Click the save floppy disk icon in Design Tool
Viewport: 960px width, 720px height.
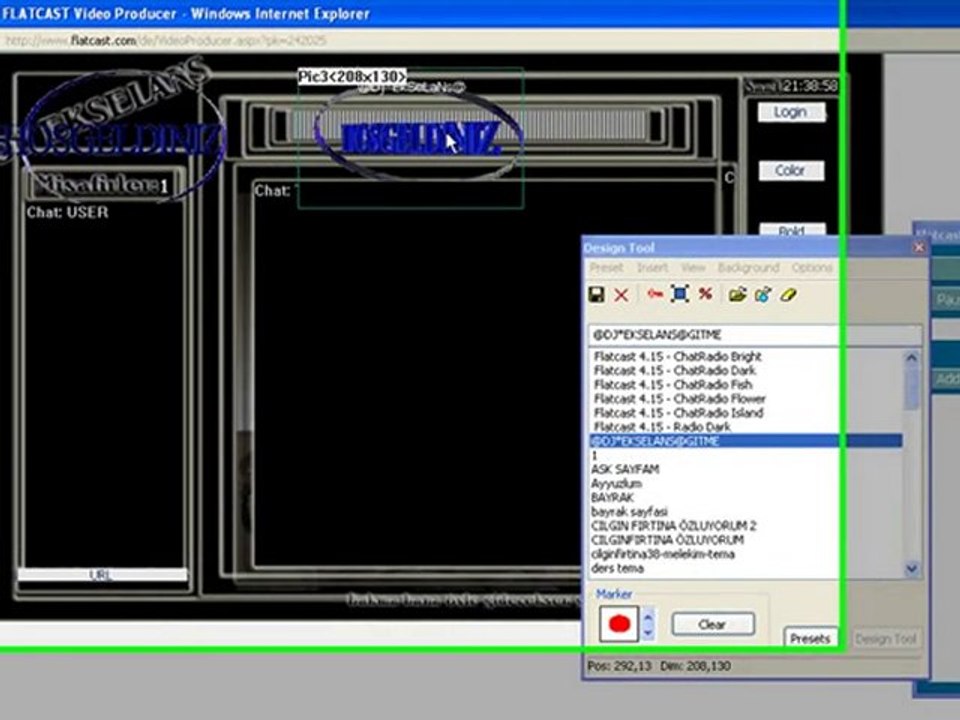pyautogui.click(x=596, y=294)
